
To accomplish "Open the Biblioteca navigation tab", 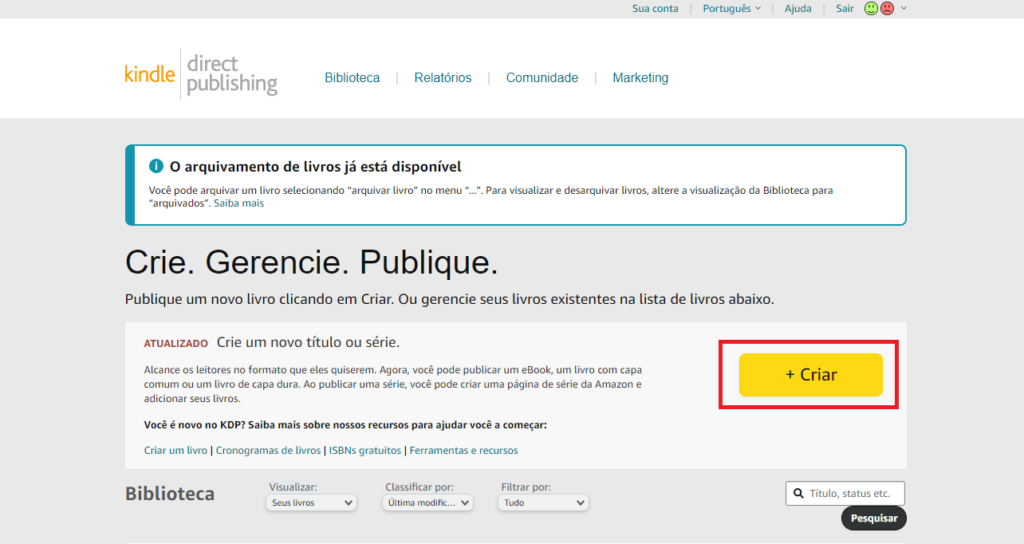I will [x=352, y=78].
